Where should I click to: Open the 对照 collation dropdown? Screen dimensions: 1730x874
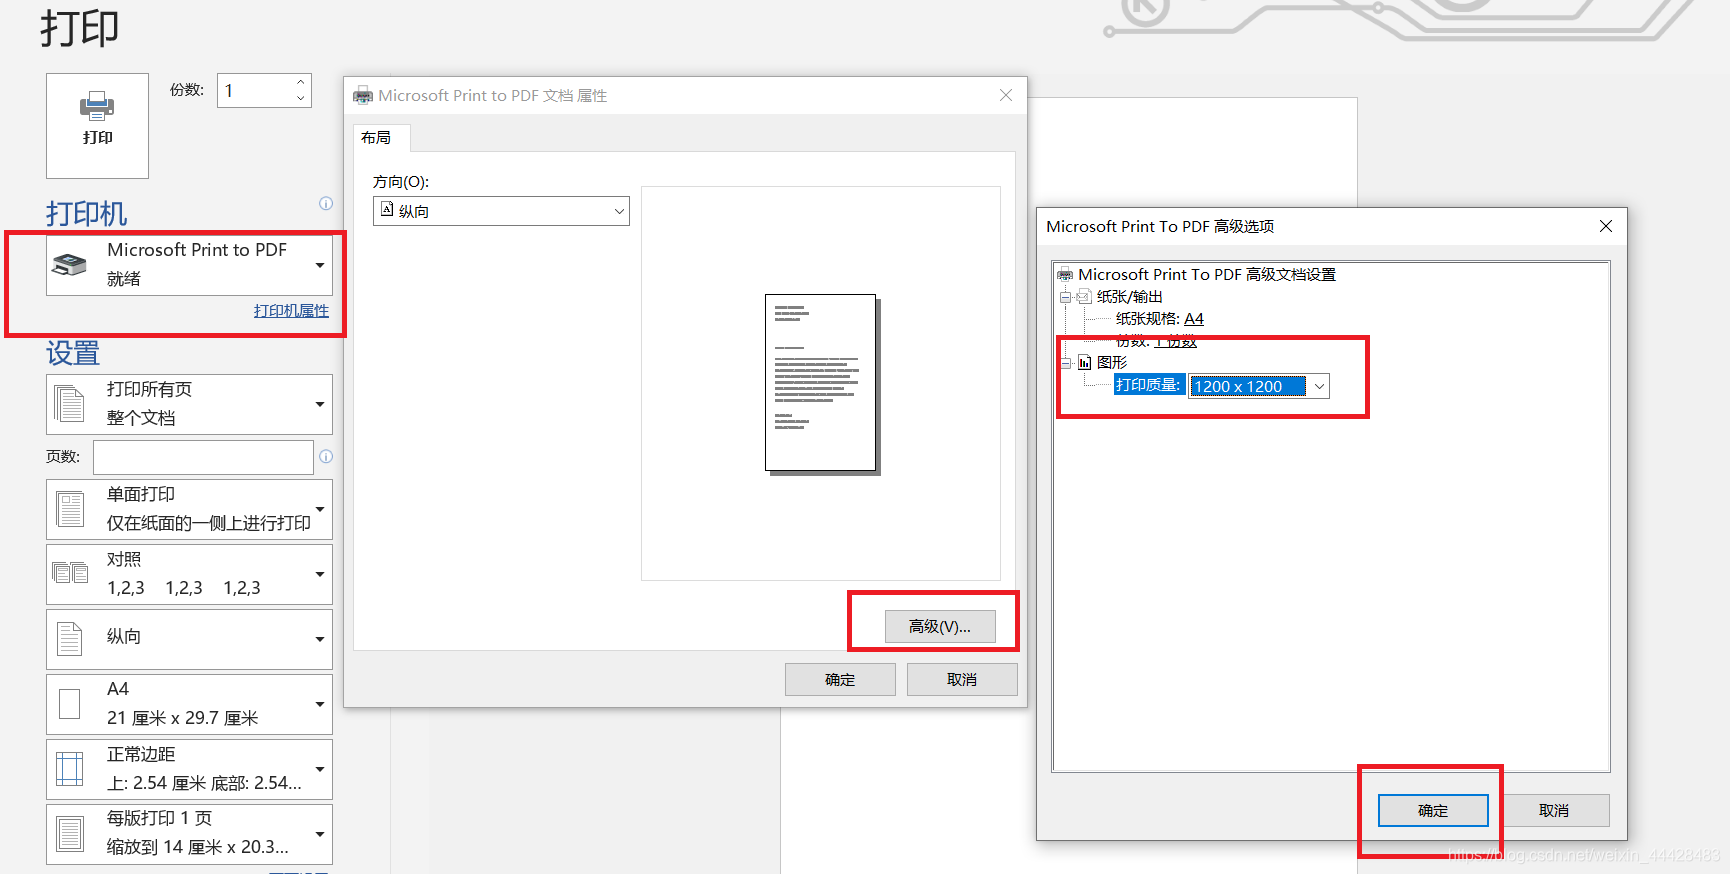tap(189, 574)
